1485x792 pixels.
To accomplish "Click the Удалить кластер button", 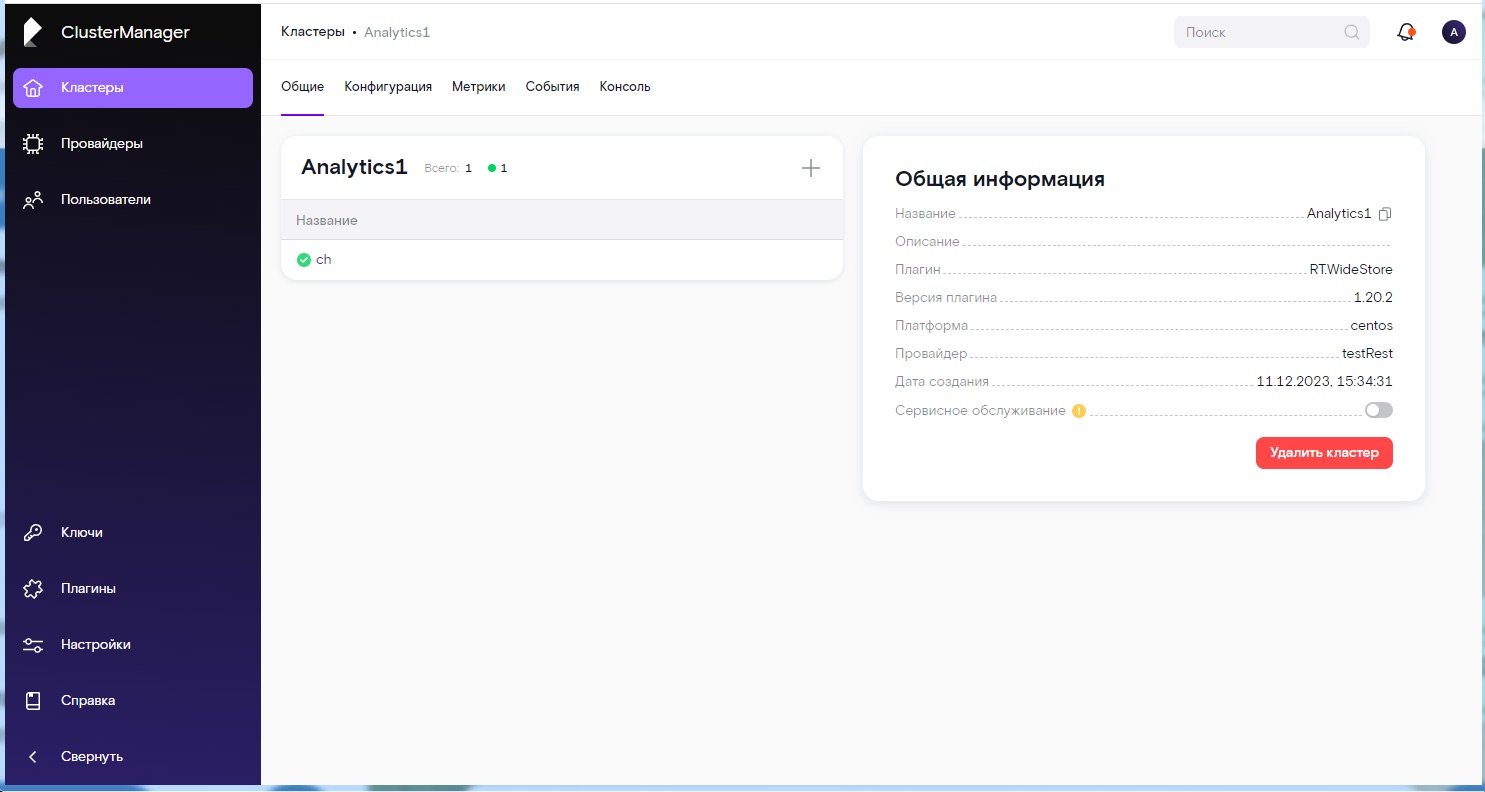I will (1324, 453).
